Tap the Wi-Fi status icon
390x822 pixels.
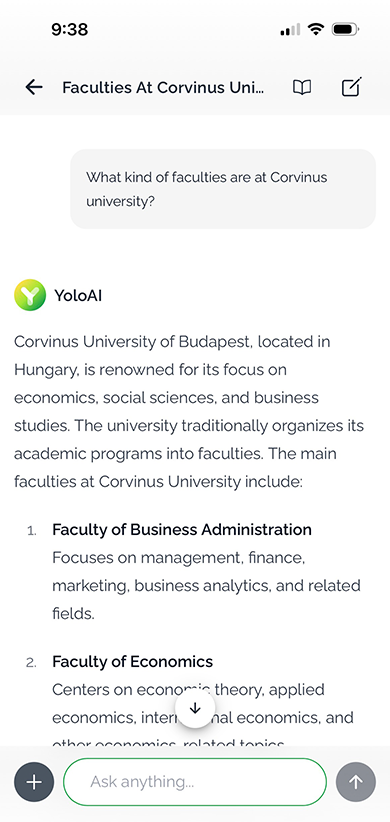316,29
